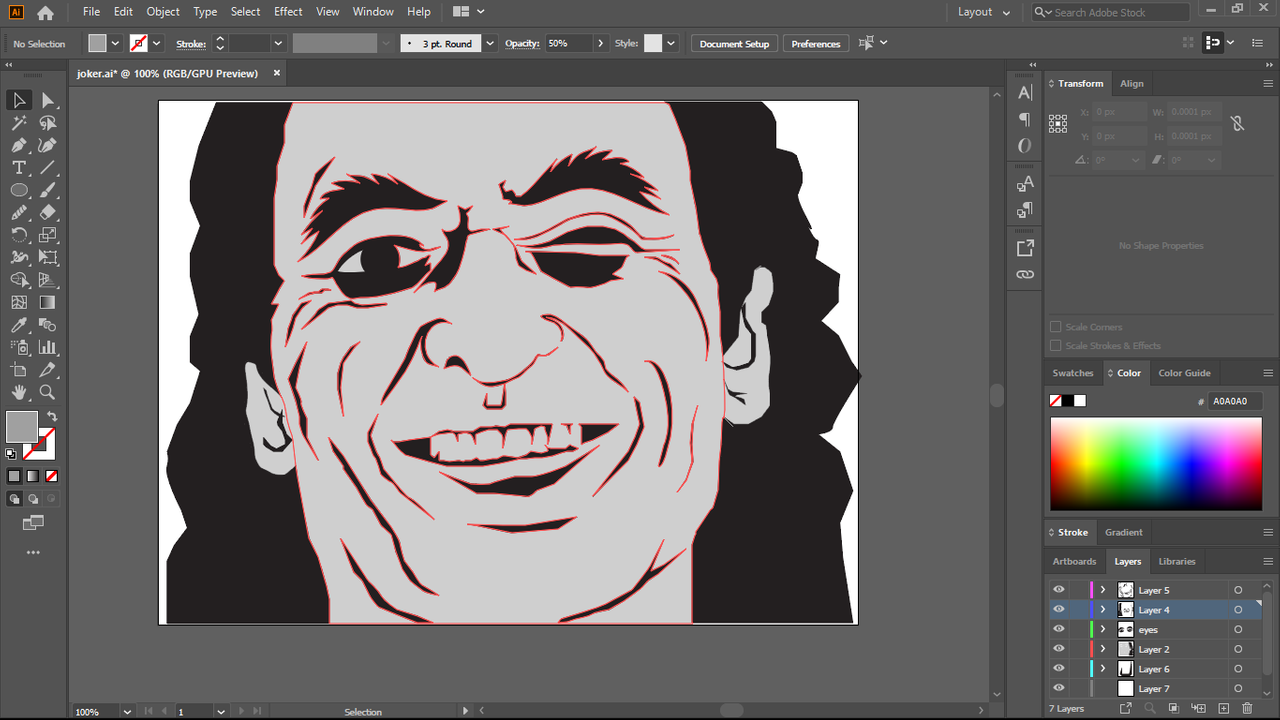Select the Rotate tool
The image size is (1280, 720).
click(19, 235)
